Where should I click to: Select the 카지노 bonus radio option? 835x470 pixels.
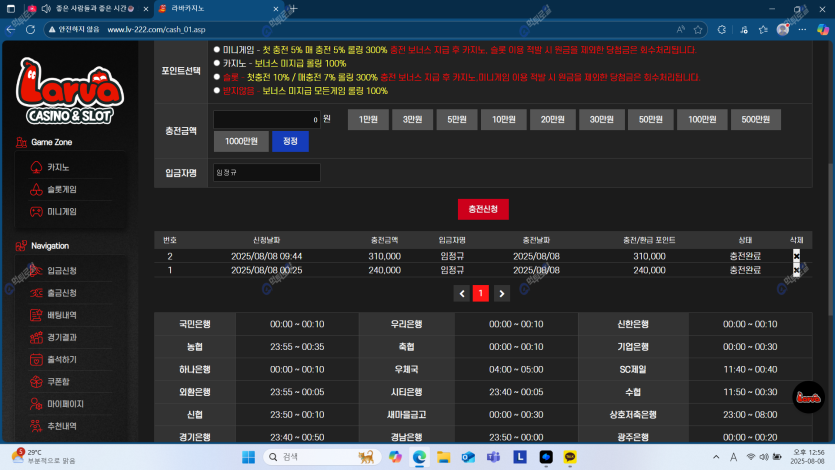pyautogui.click(x=217, y=63)
